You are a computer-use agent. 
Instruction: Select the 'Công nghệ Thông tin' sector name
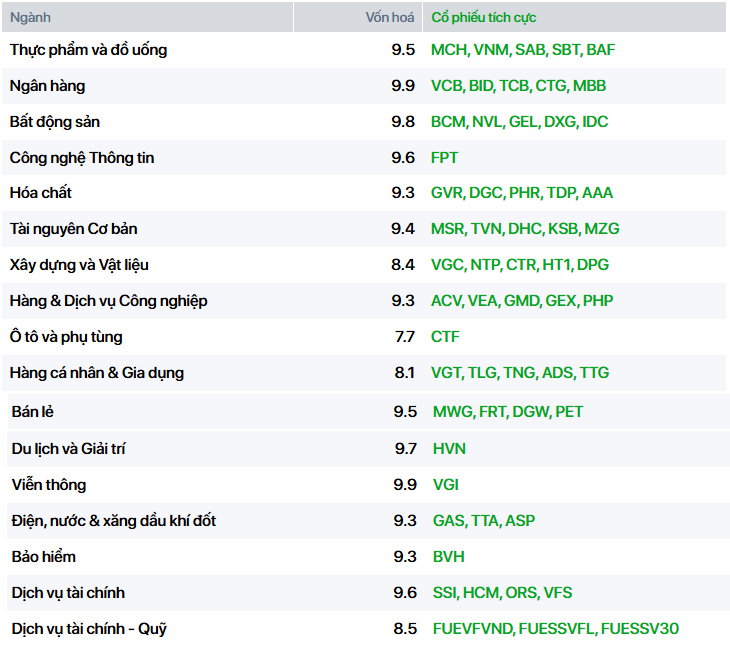[x=82, y=158]
